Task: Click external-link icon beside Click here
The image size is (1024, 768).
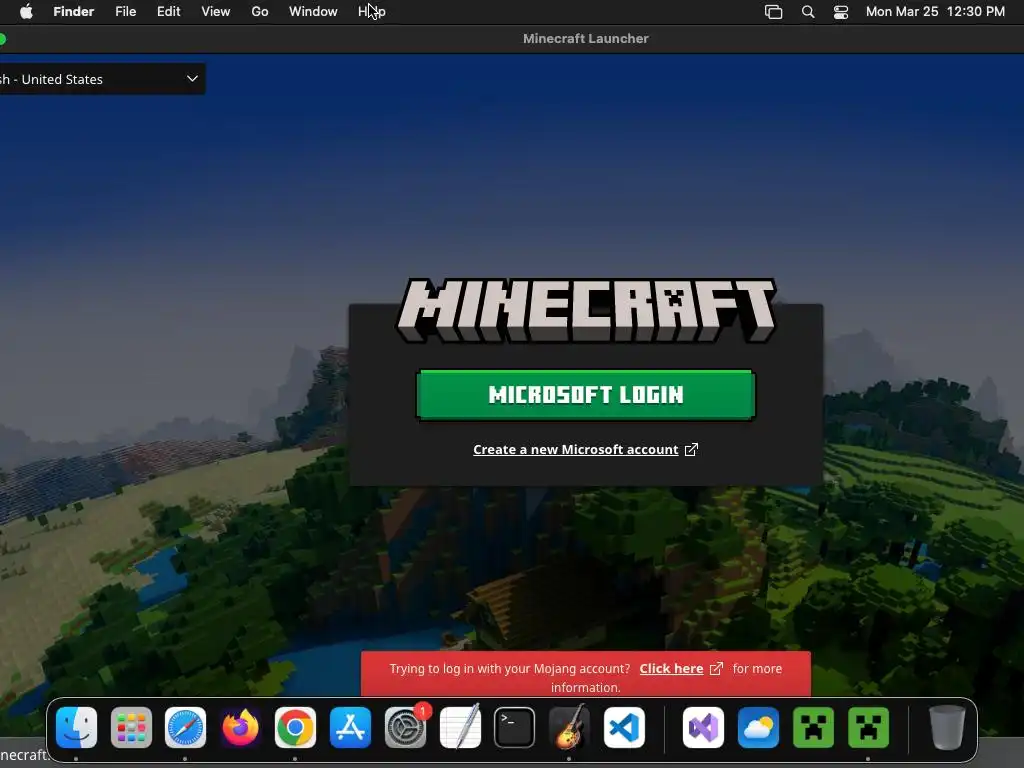Action: coord(716,668)
